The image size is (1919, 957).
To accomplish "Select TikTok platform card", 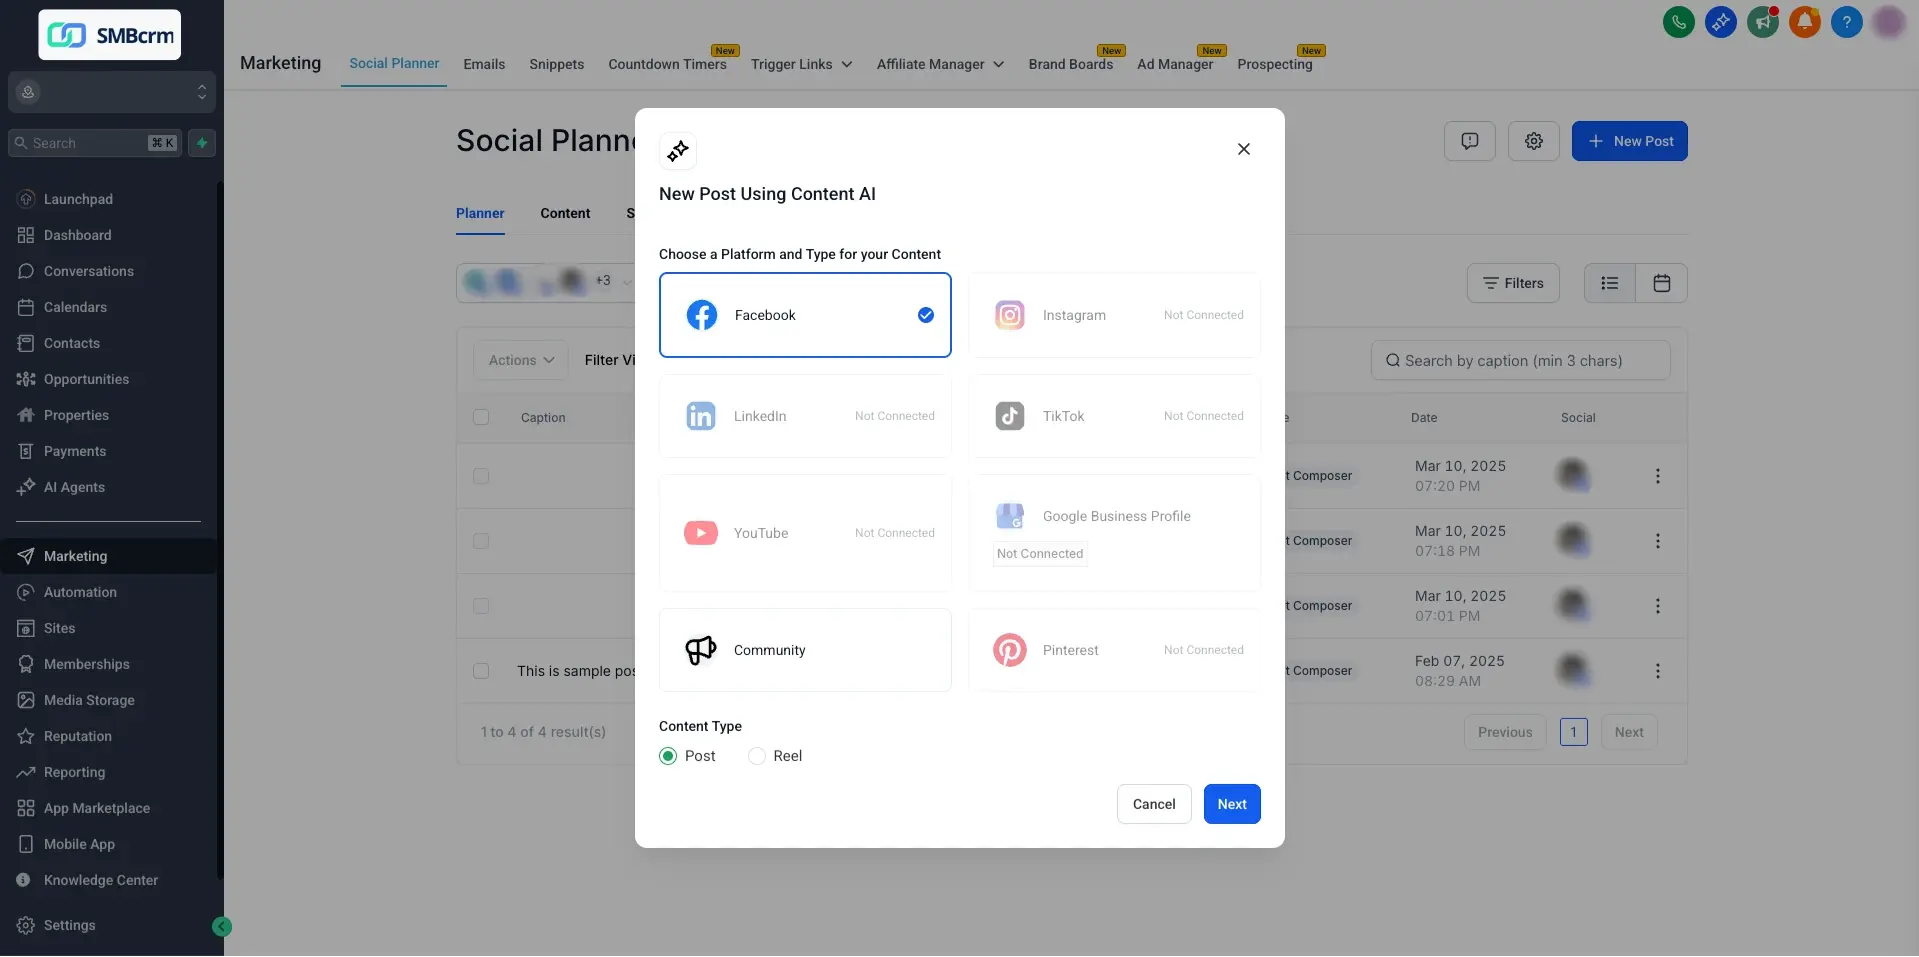I will click(x=1114, y=416).
